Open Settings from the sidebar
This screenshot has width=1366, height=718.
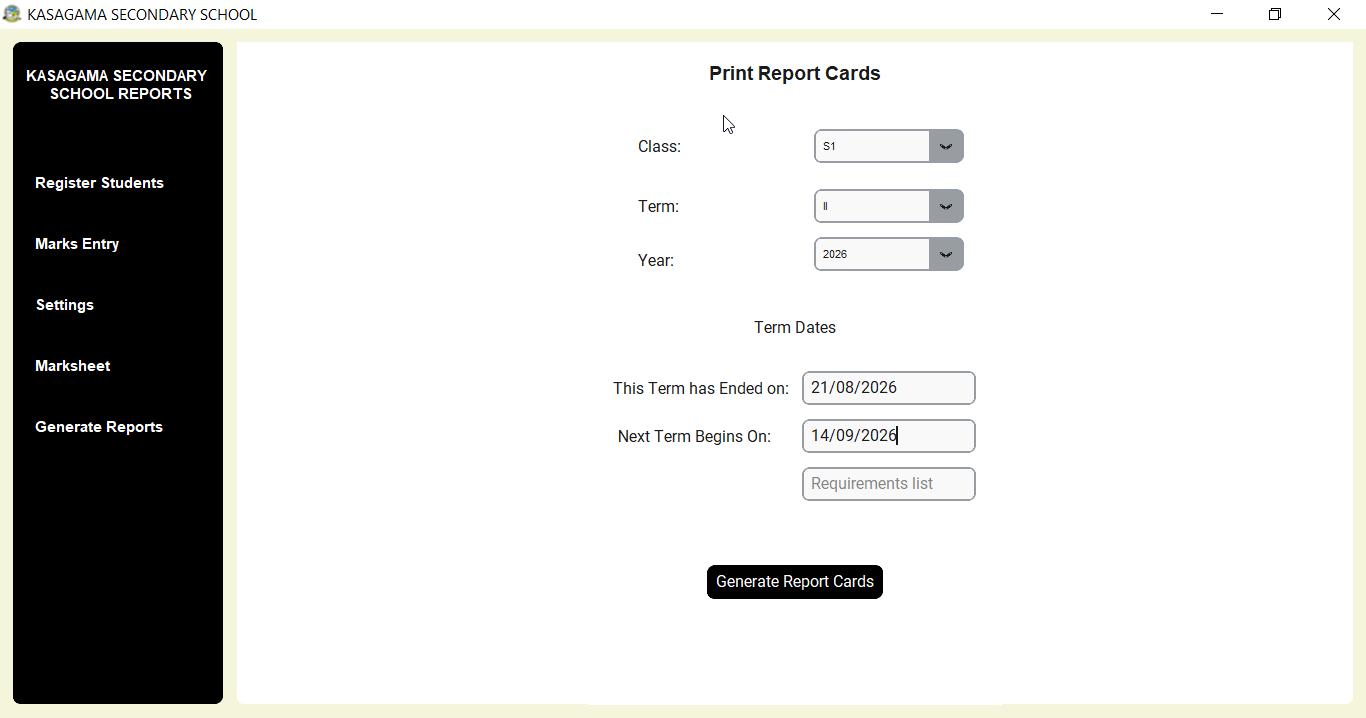65,305
